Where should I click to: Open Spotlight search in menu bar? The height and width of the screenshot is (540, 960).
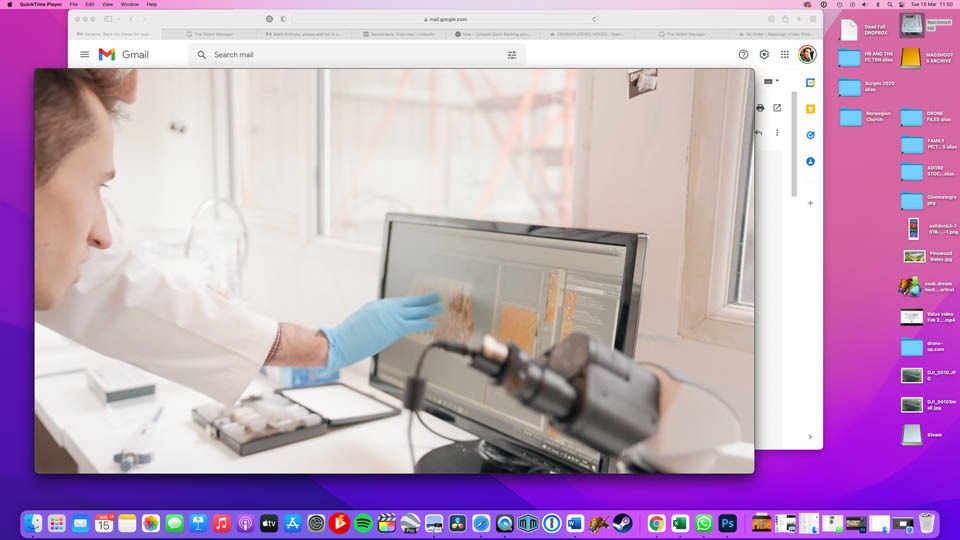pyautogui.click(x=890, y=4)
